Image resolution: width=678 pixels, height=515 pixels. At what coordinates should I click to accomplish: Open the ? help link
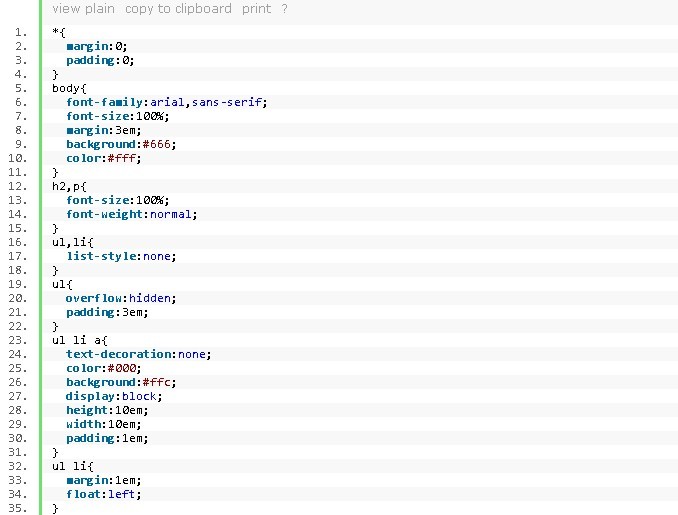(x=284, y=9)
